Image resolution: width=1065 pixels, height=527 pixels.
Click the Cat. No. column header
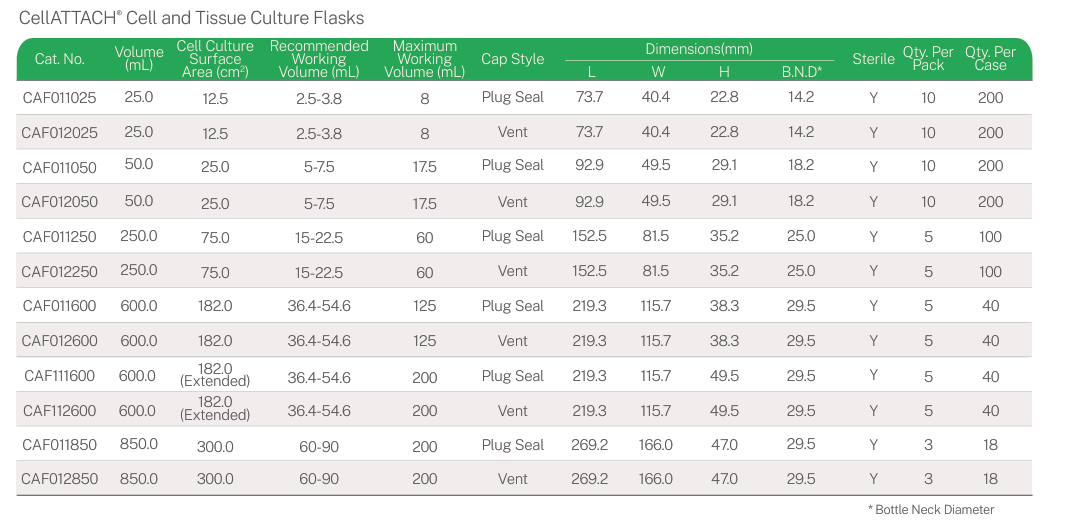pos(59,59)
